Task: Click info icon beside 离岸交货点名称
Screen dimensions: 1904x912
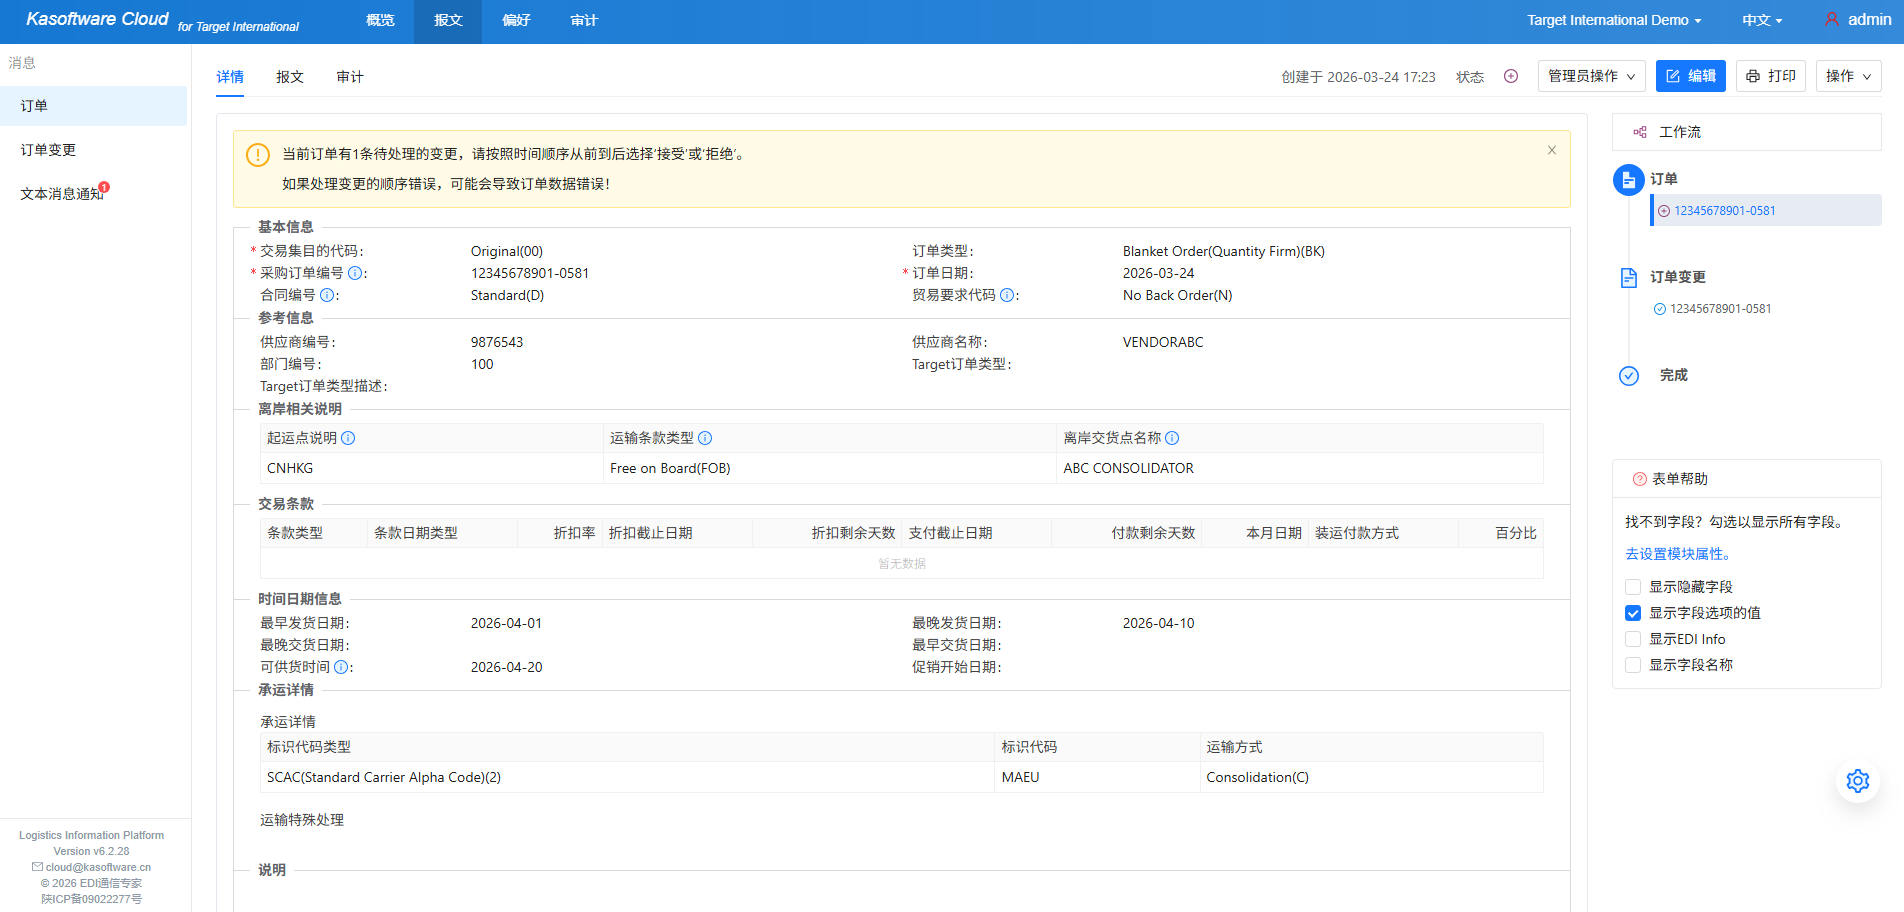Action: pos(1172,438)
